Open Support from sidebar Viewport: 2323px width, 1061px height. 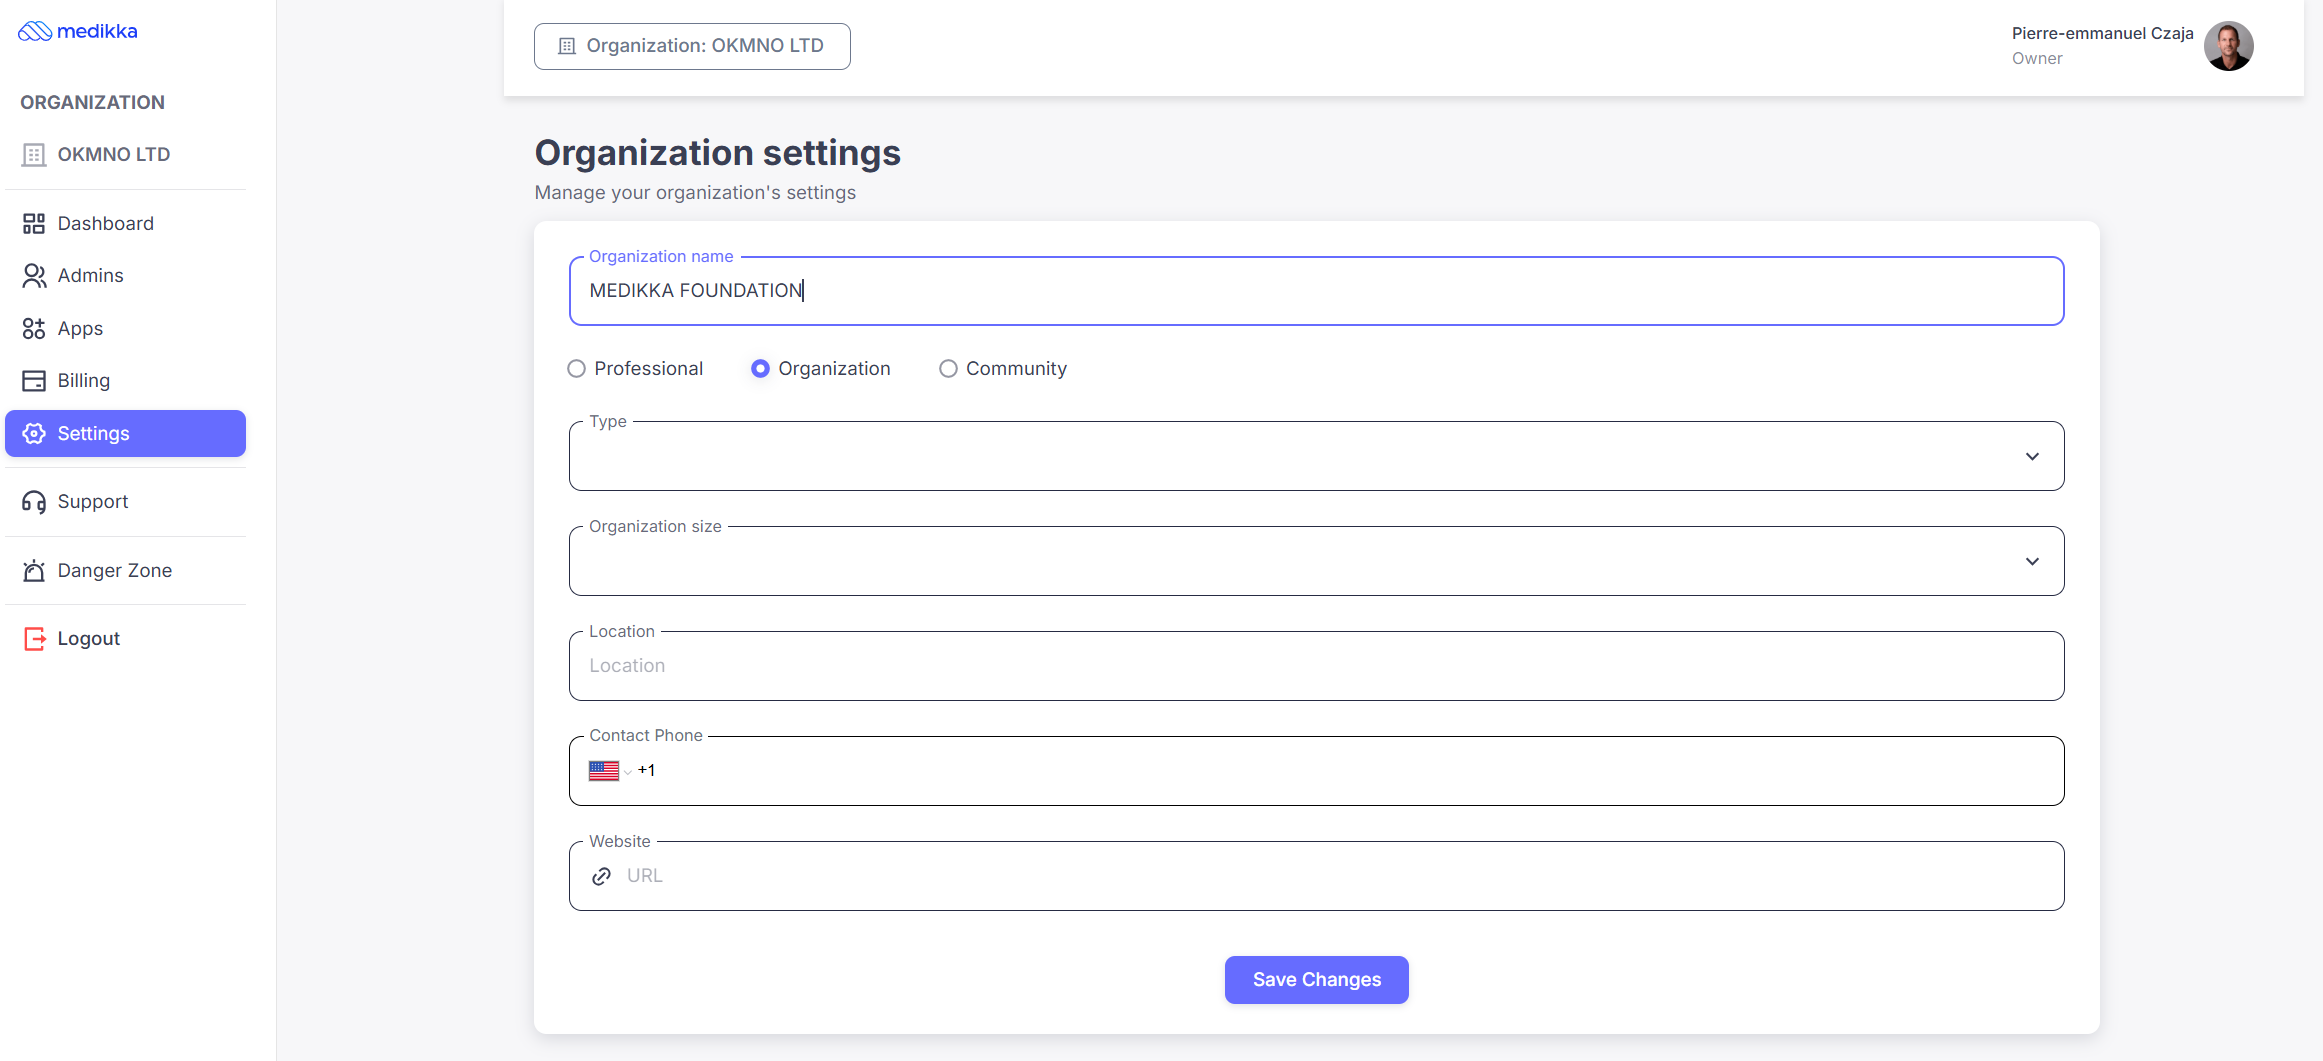[126, 502]
